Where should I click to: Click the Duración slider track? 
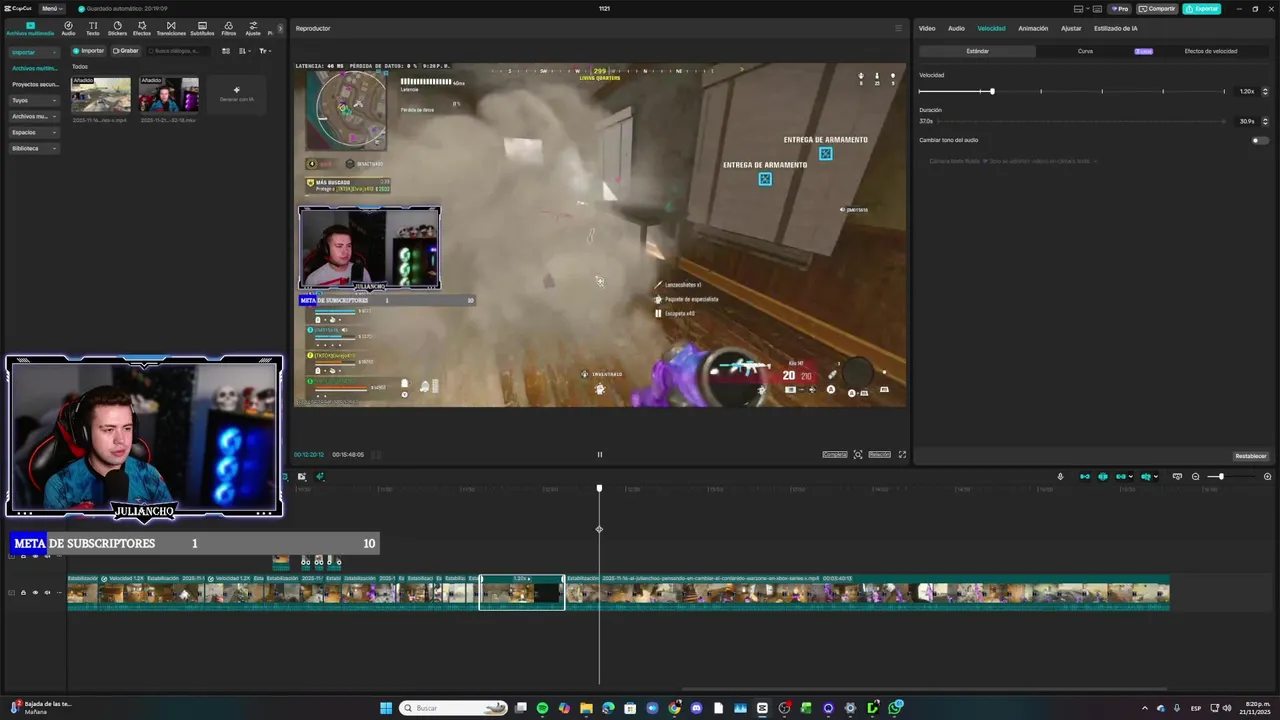pyautogui.click(x=1082, y=121)
